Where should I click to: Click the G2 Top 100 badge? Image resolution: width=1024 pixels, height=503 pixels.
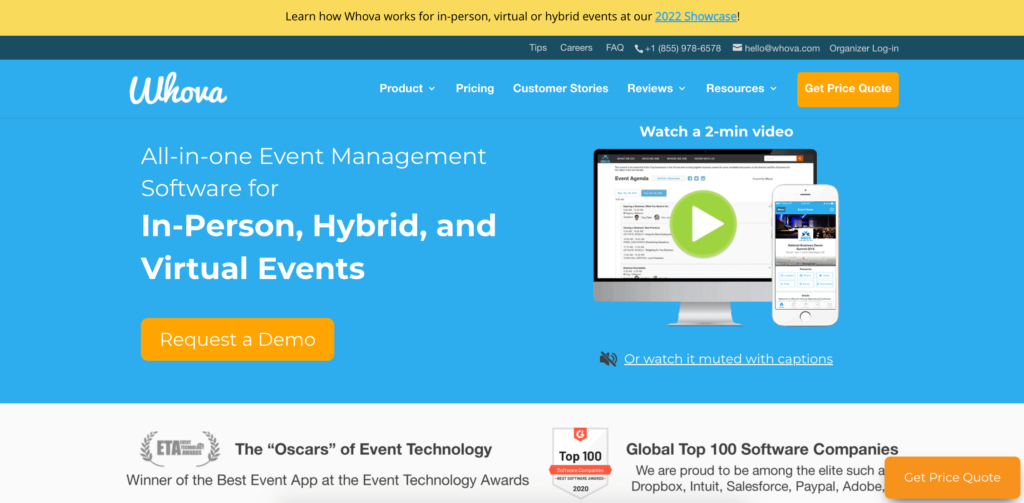(580, 461)
